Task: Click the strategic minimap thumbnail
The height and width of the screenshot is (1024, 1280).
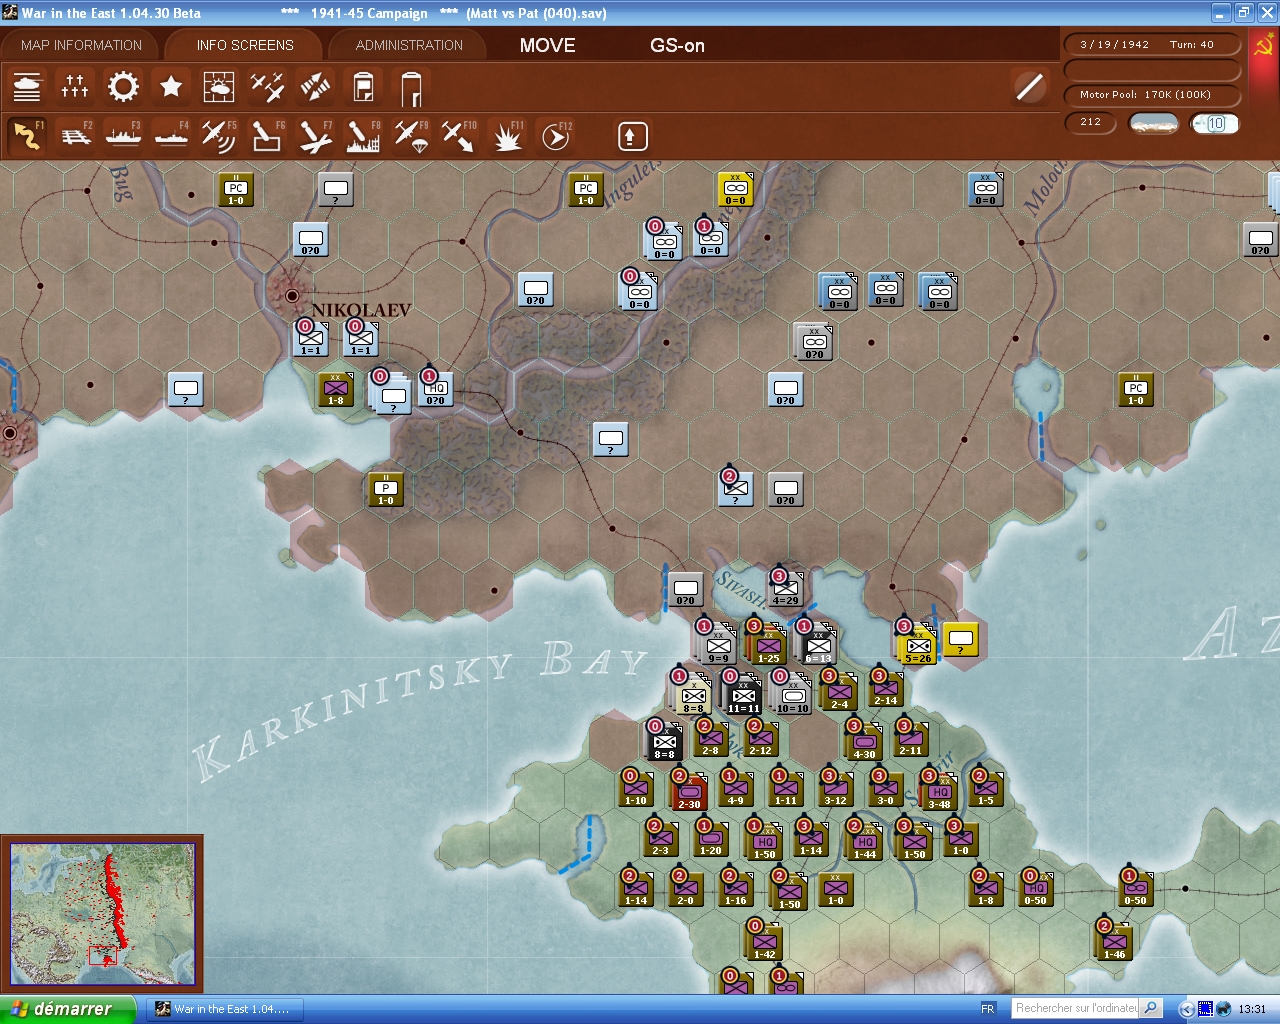Action: click(x=102, y=914)
